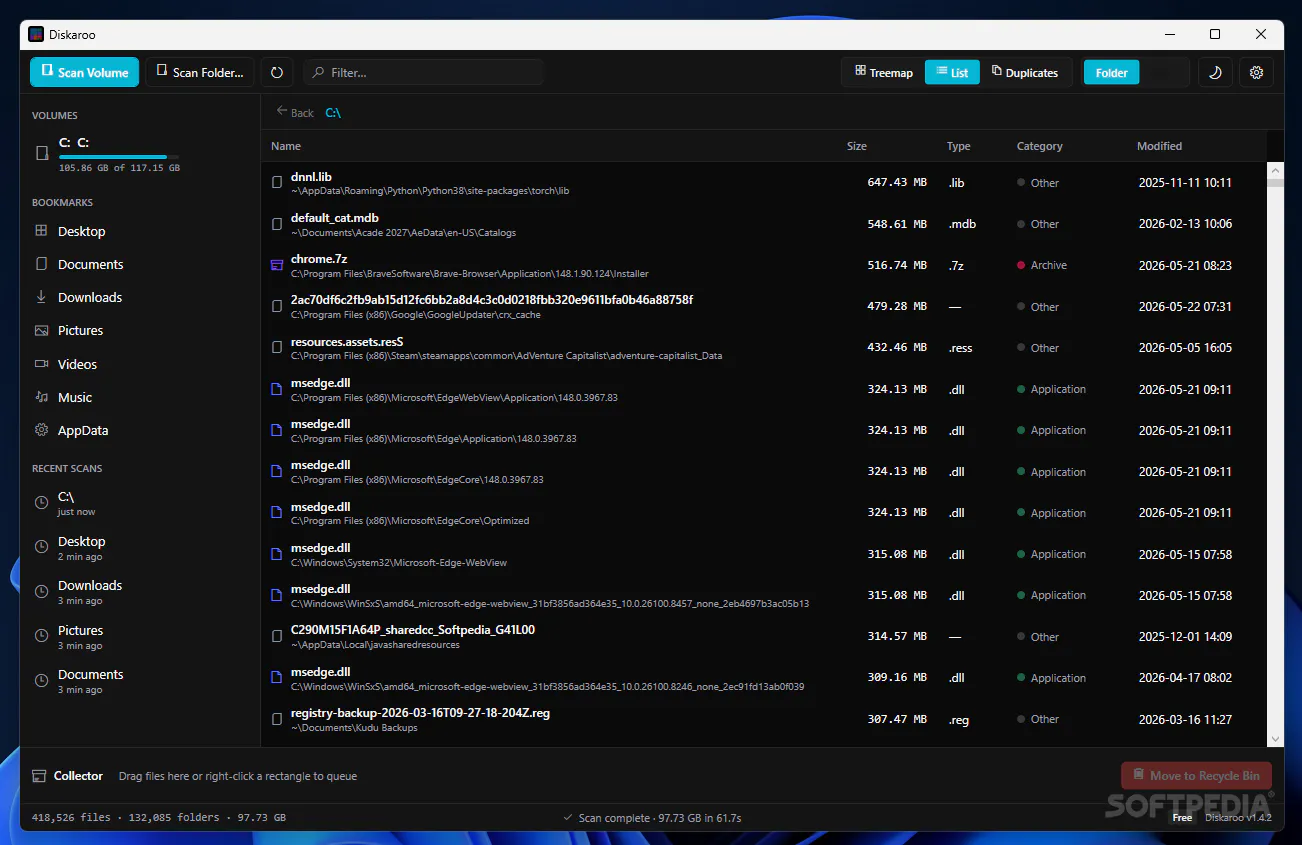Click the default_cat.mdb file icon
Image resolution: width=1302 pixels, height=845 pixels.
coord(277,224)
